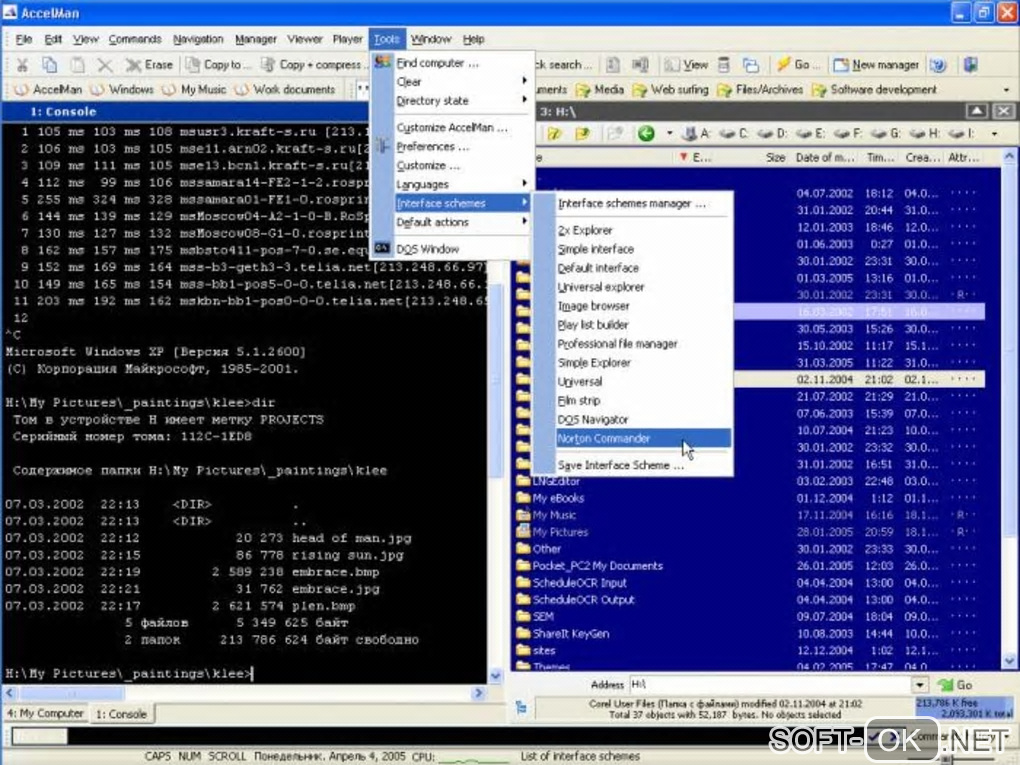Click the Go button beside Address

(955, 684)
